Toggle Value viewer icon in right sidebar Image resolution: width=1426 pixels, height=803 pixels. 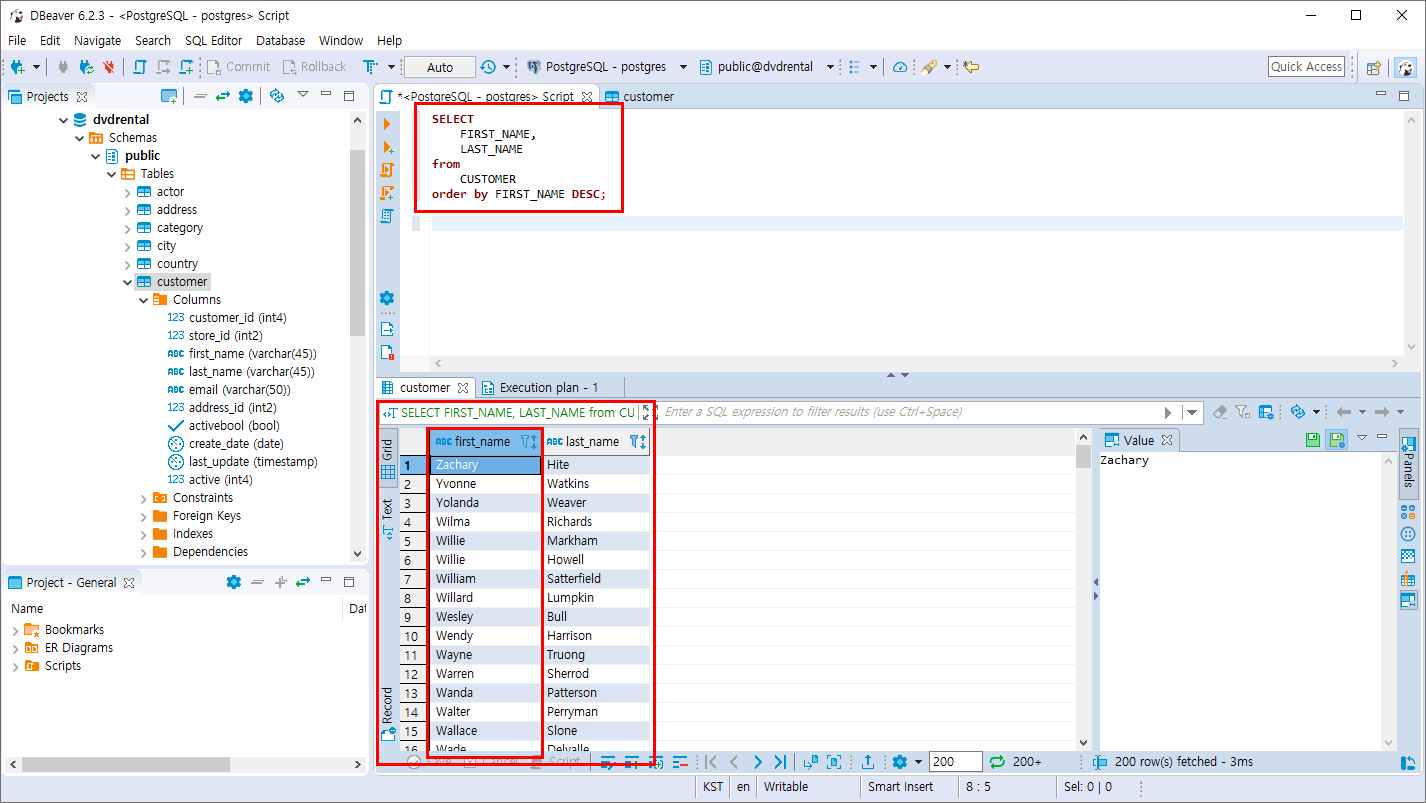coord(1408,600)
